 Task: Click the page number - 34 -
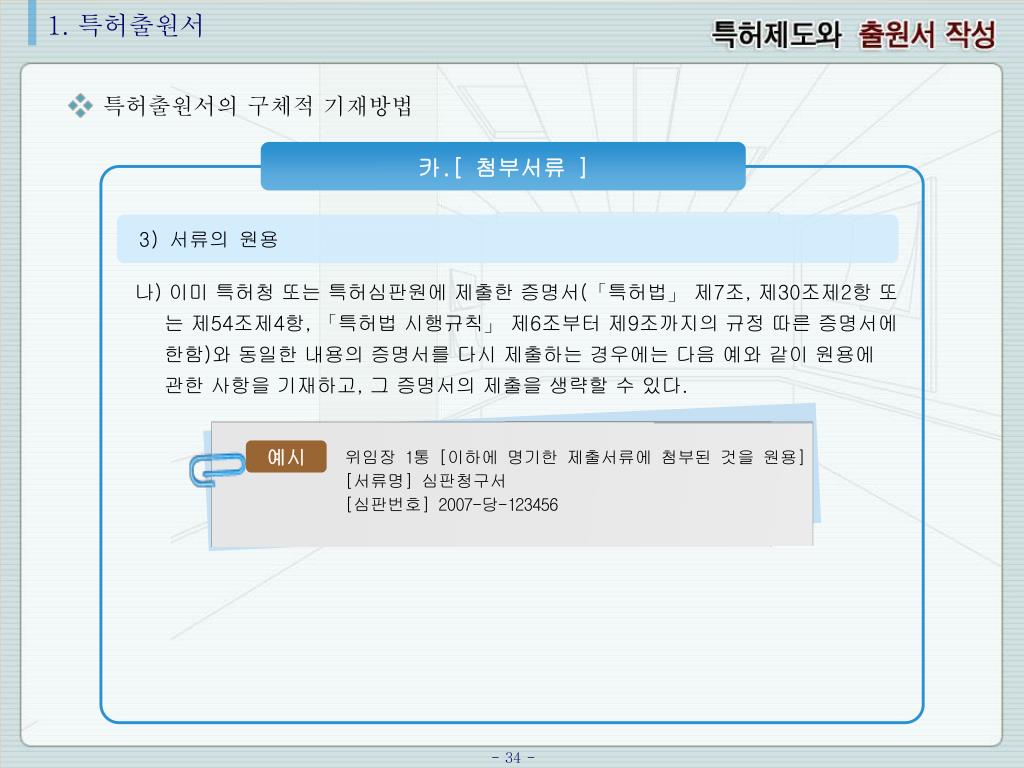[513, 758]
